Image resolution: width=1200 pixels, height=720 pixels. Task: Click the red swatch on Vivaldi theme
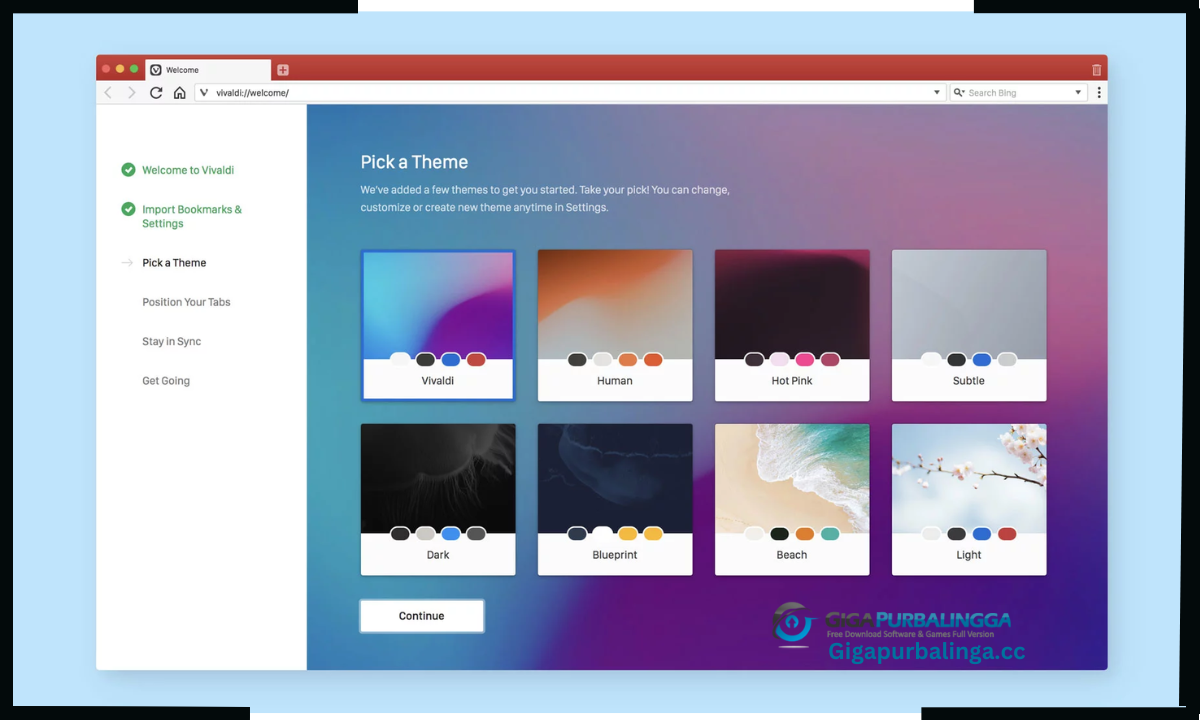(x=476, y=360)
